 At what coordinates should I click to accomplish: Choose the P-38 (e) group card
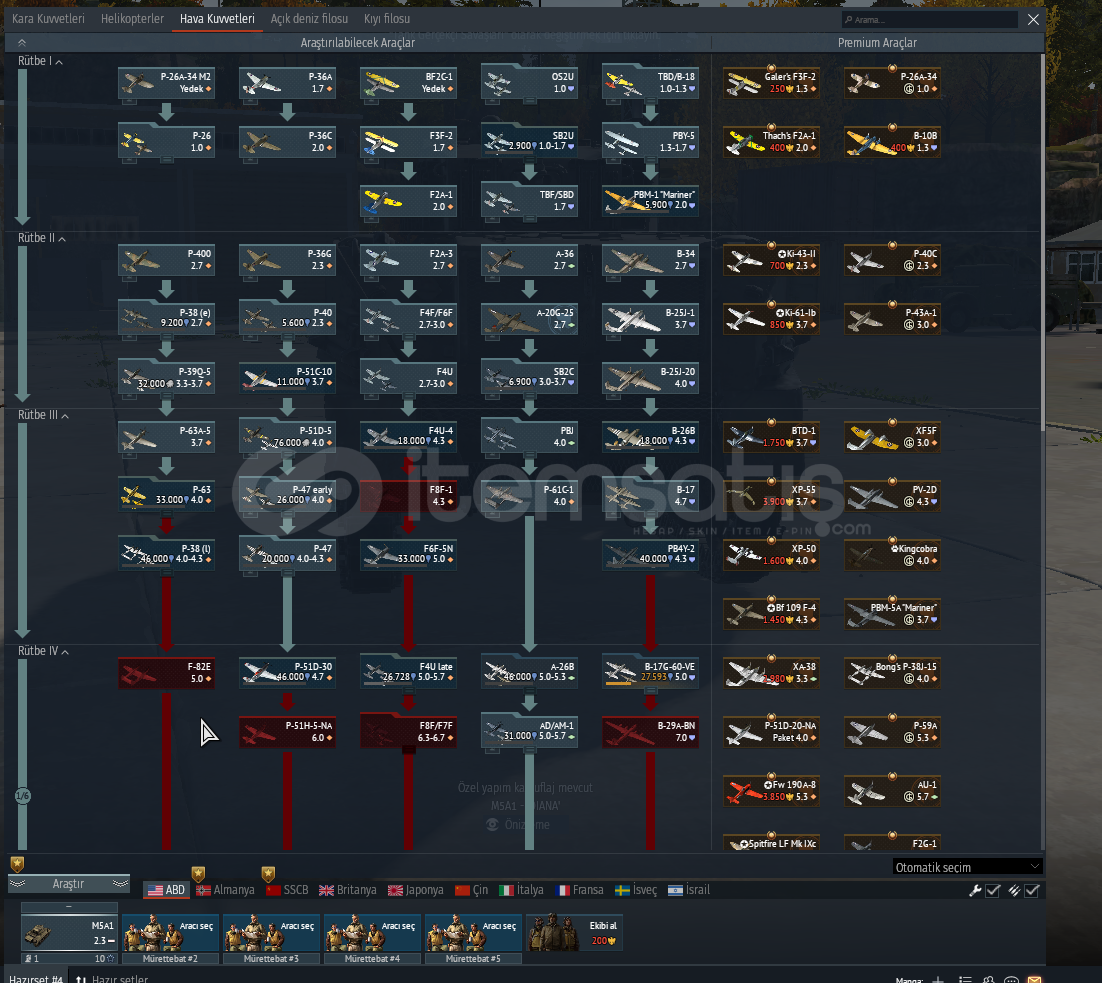point(167,319)
